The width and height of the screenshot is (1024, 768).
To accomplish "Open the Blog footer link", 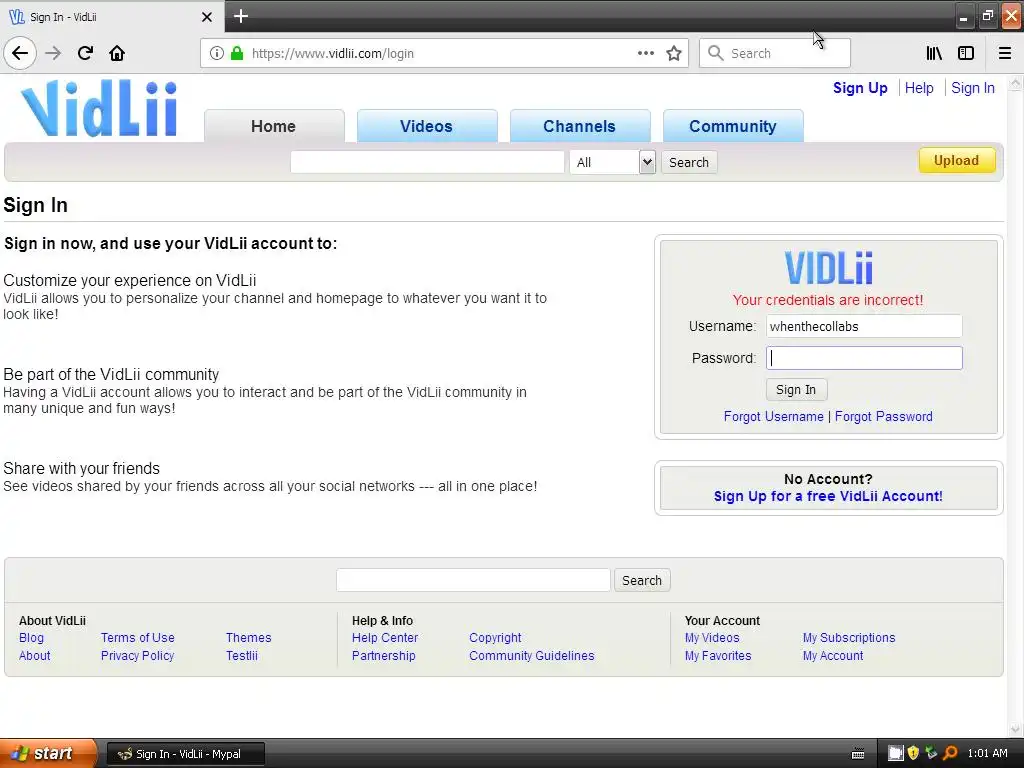I will (x=31, y=638).
